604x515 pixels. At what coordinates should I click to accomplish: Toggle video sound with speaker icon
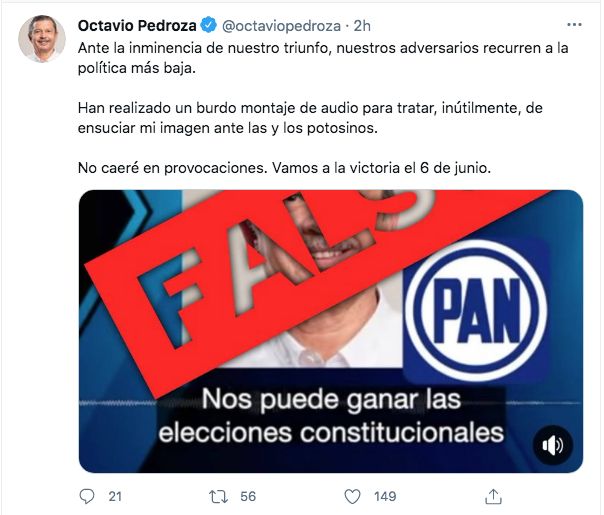coord(552,445)
